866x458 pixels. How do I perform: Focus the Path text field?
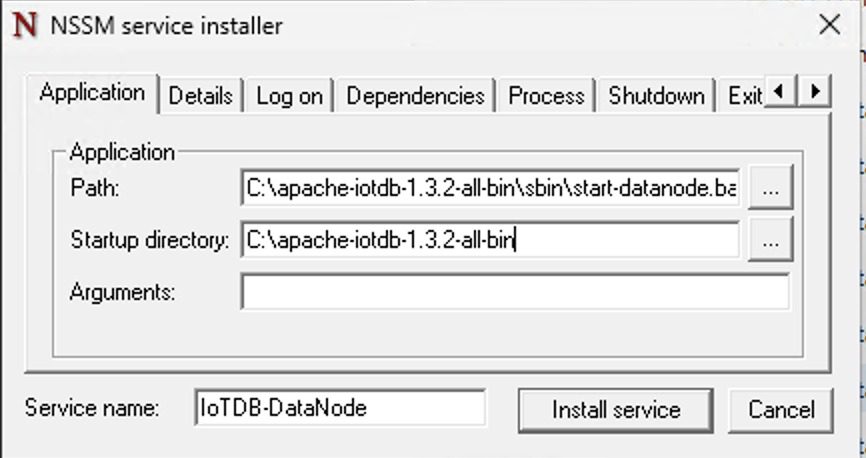click(490, 188)
